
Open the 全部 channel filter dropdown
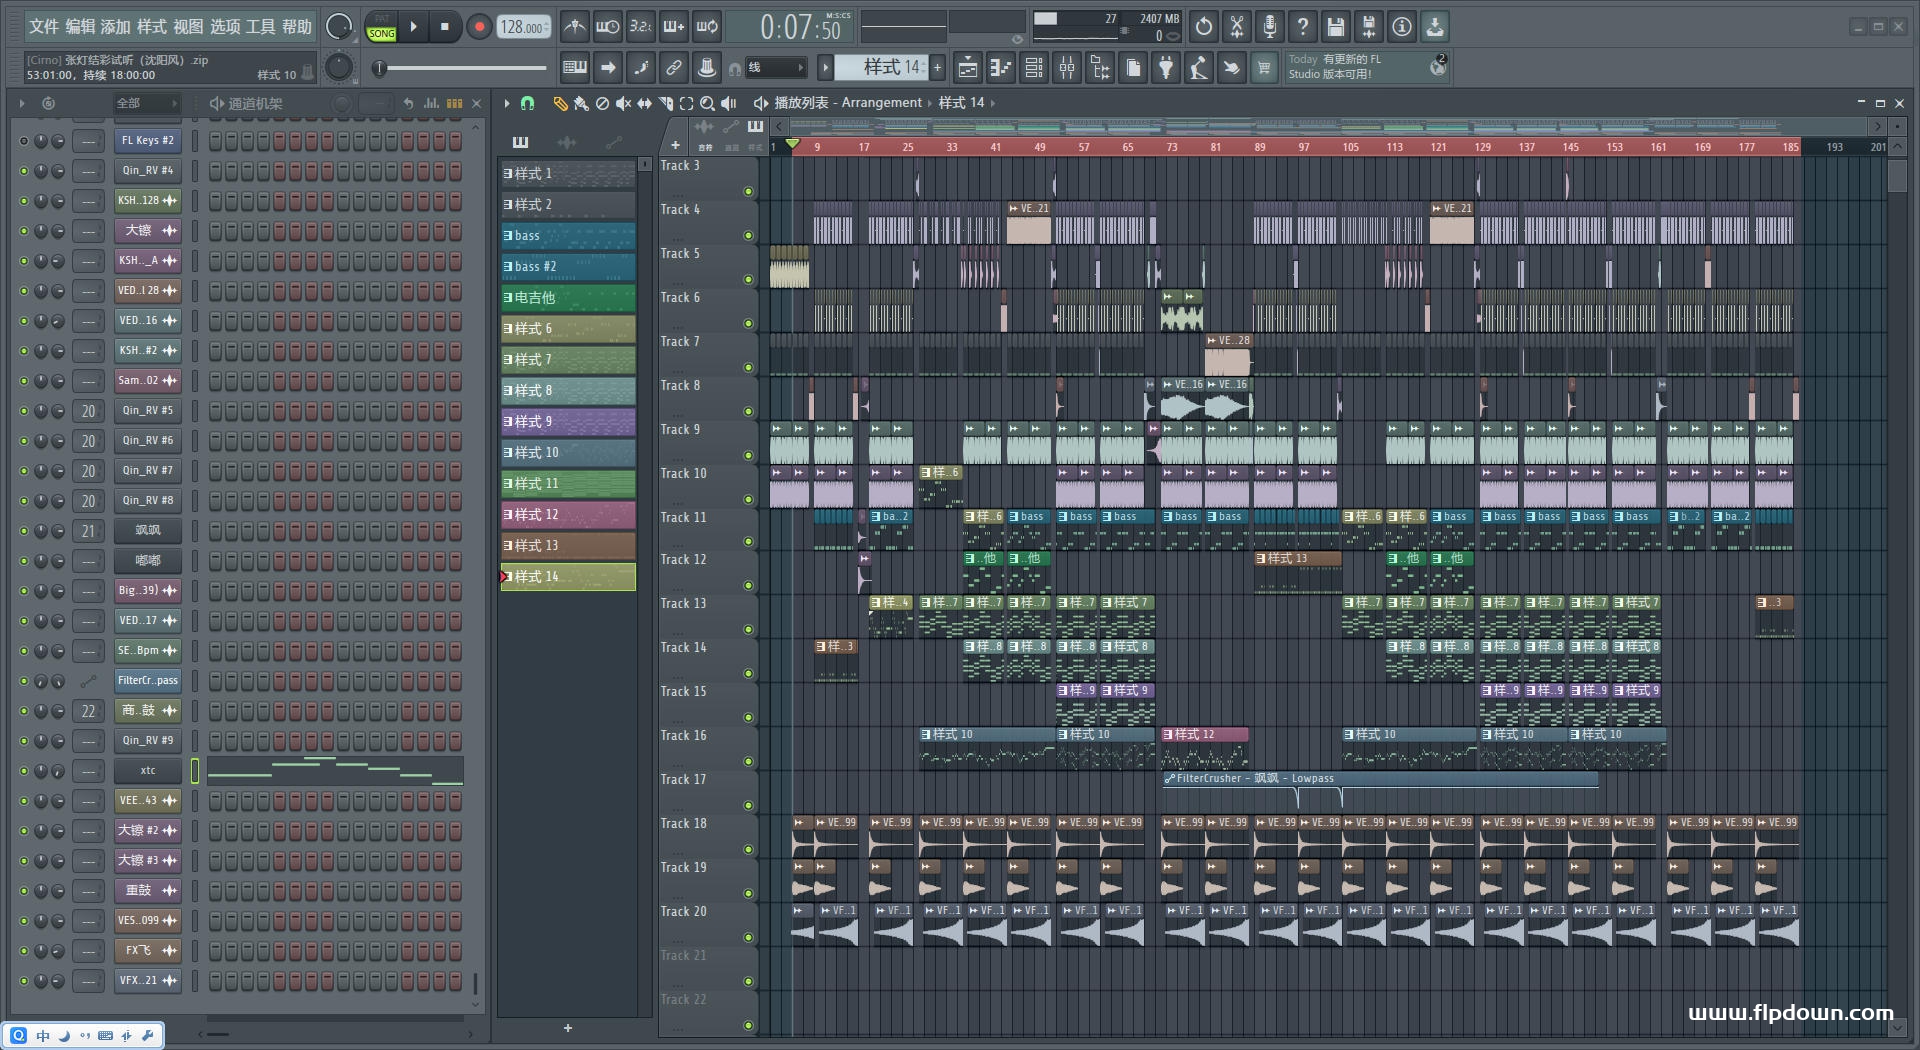tap(146, 103)
